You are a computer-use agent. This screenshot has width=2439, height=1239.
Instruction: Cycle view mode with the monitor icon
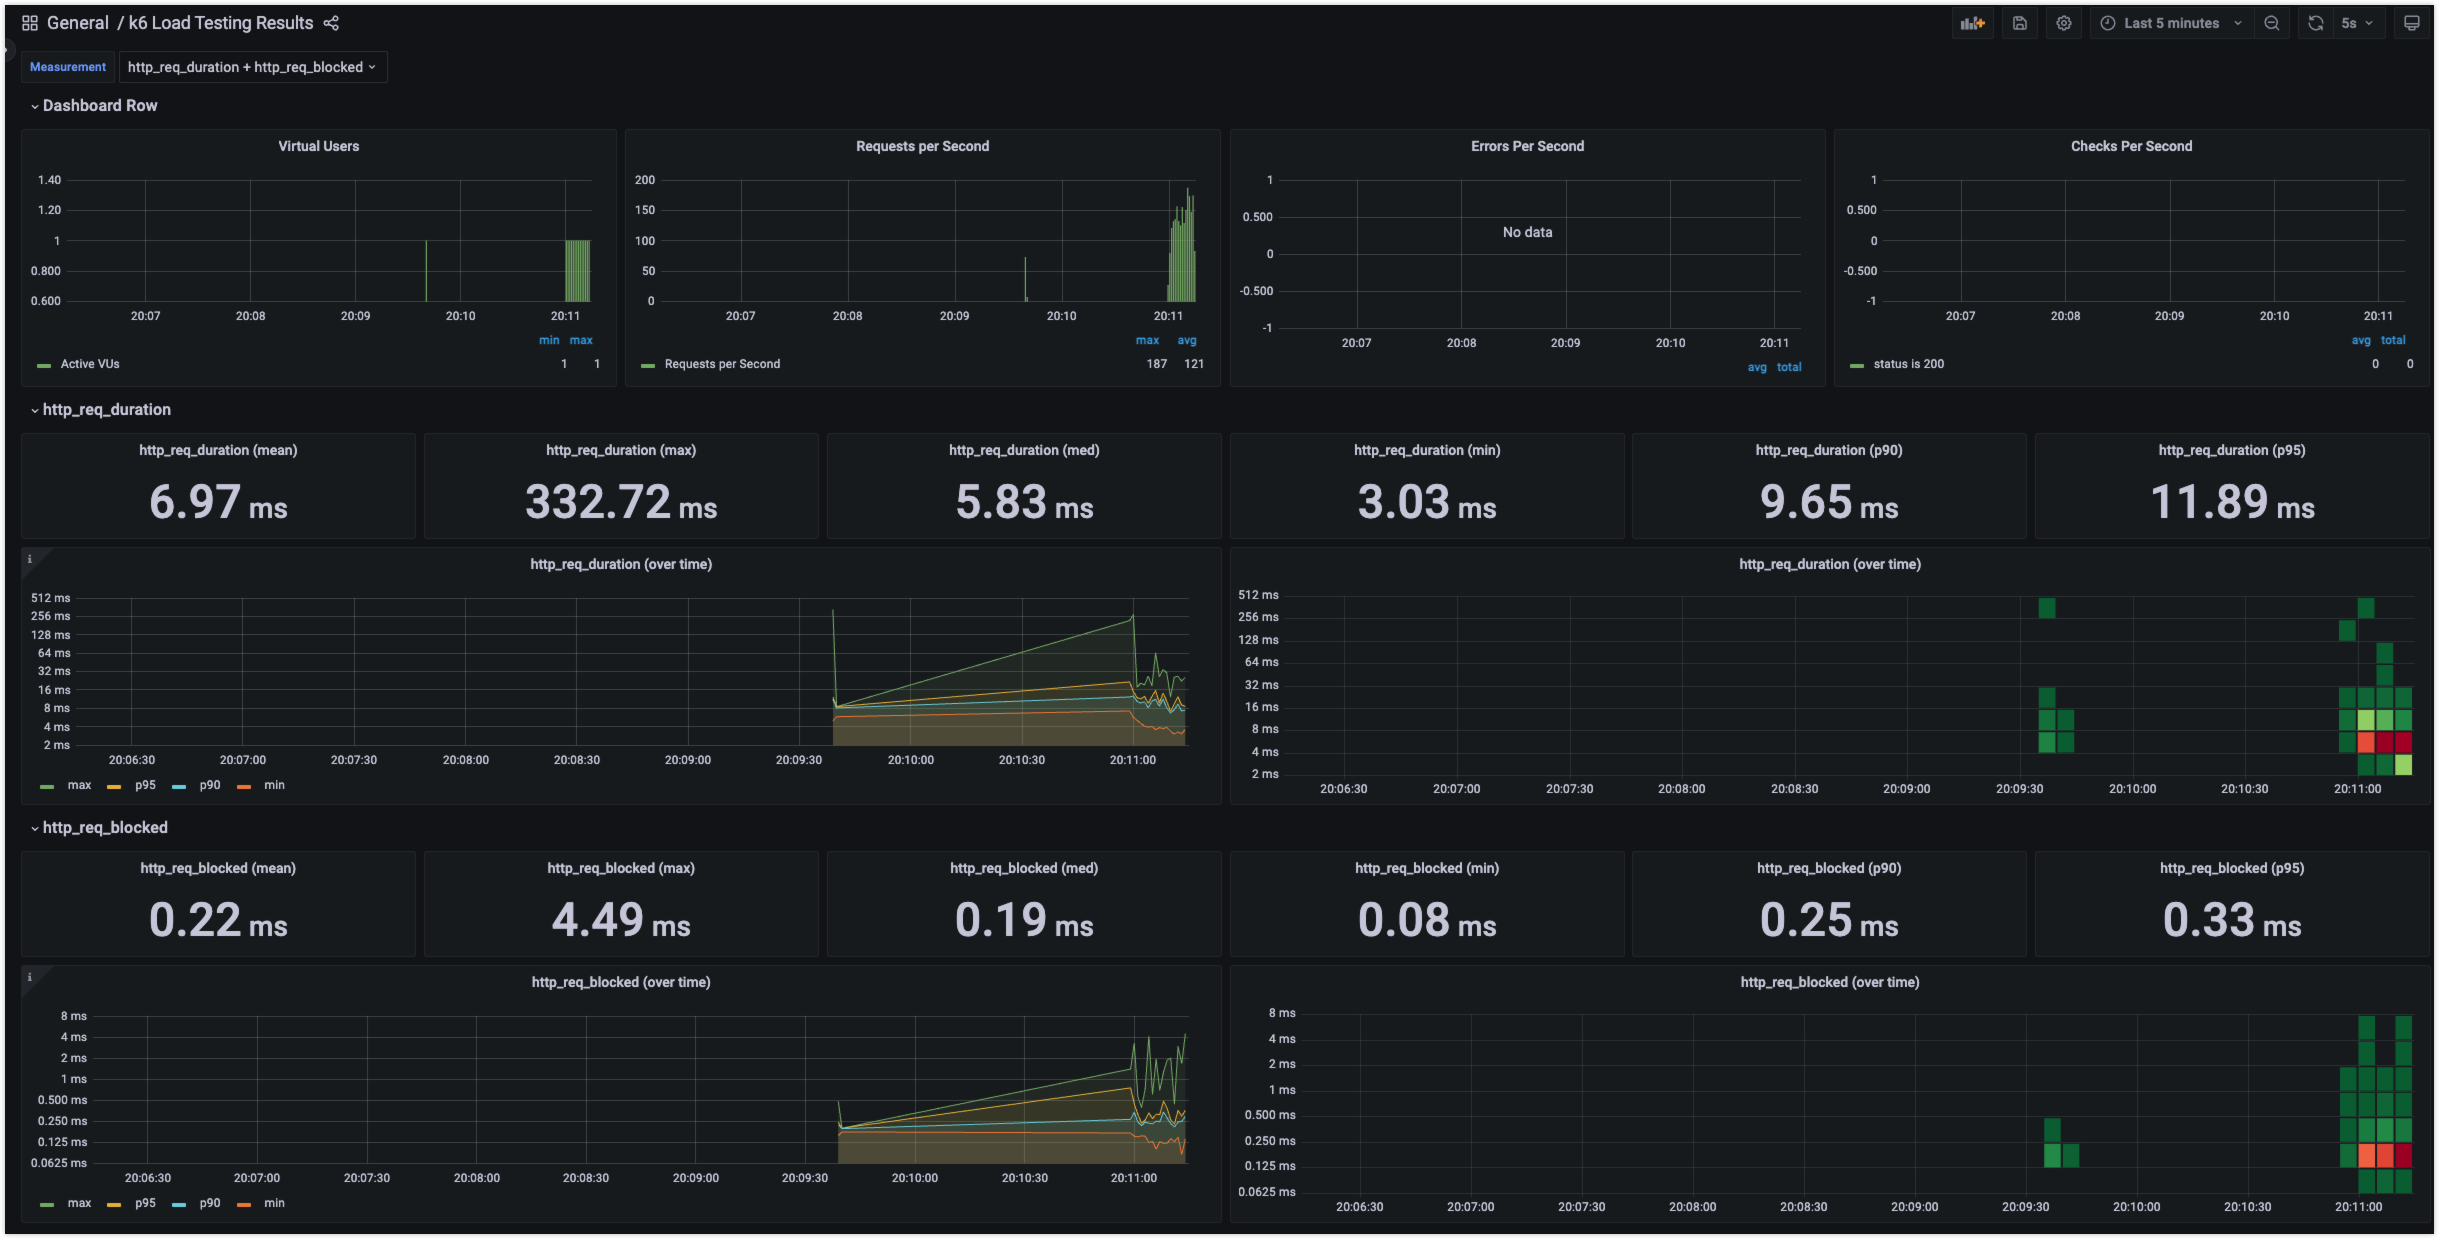2412,23
